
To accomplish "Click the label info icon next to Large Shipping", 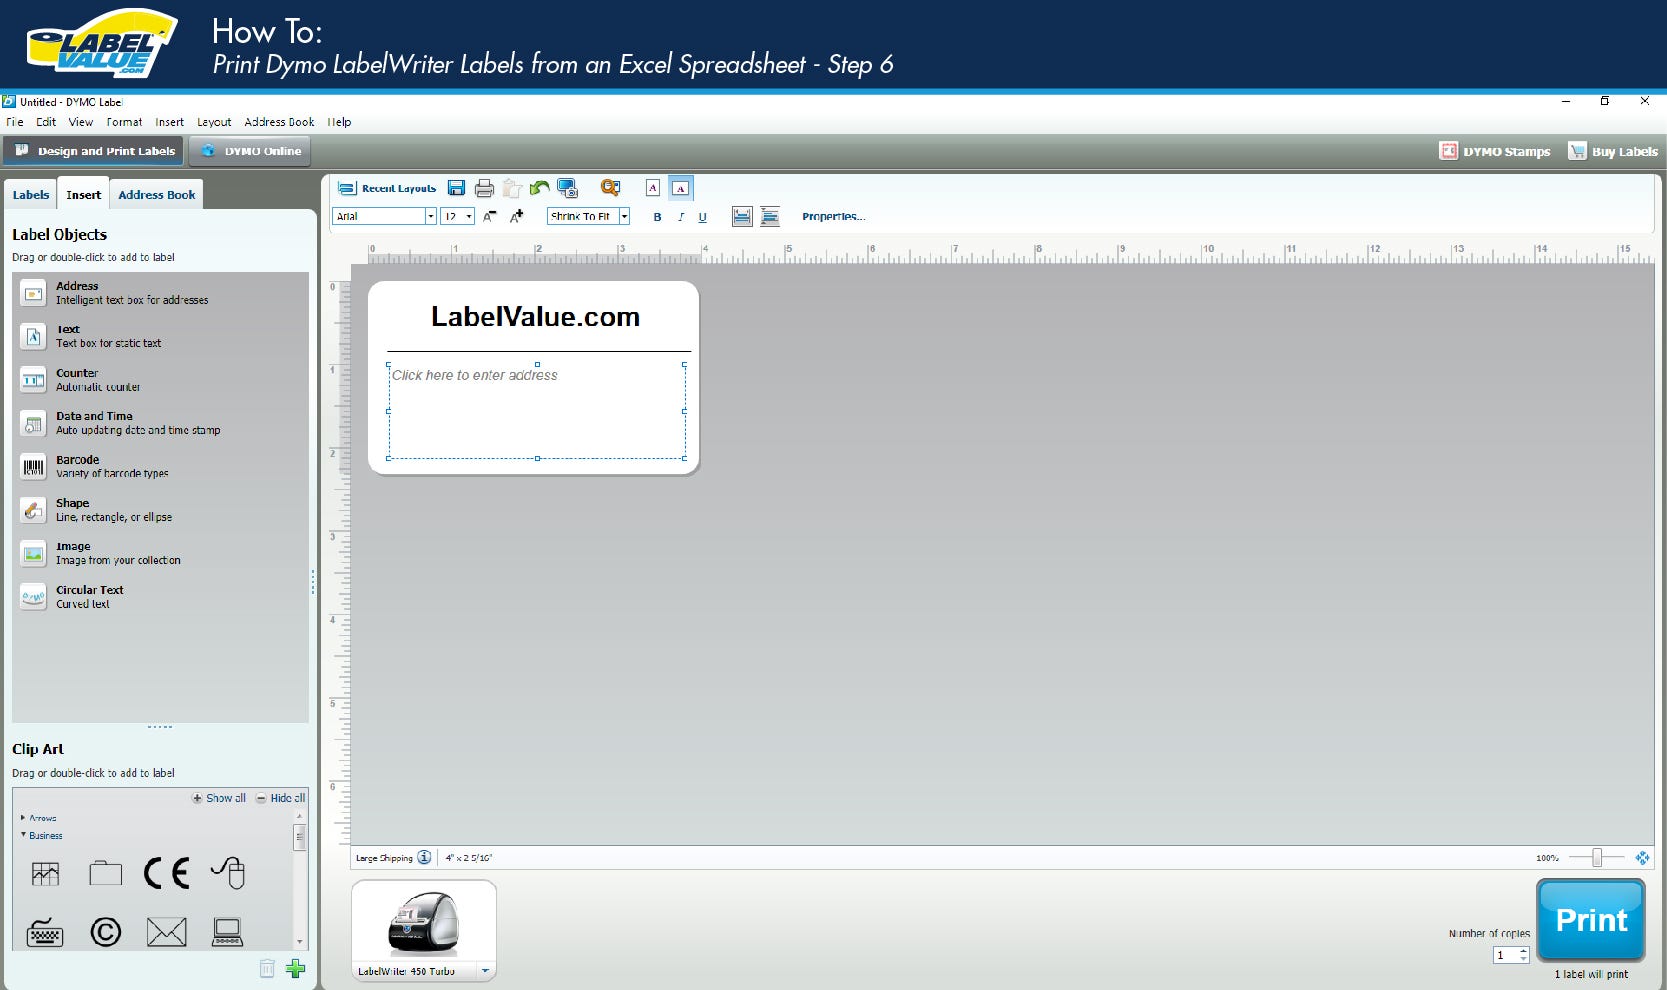I will click(x=424, y=857).
